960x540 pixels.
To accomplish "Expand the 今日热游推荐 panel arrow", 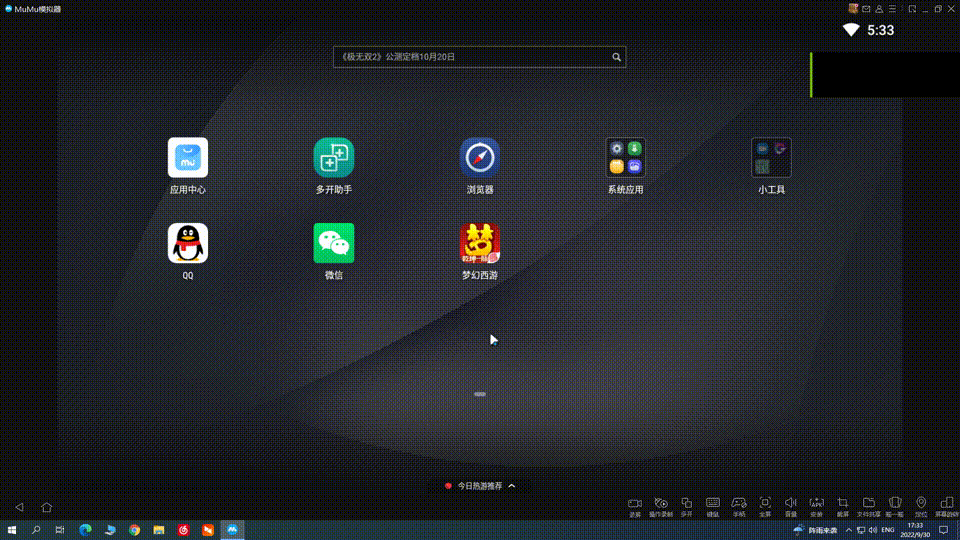I will coord(512,486).
